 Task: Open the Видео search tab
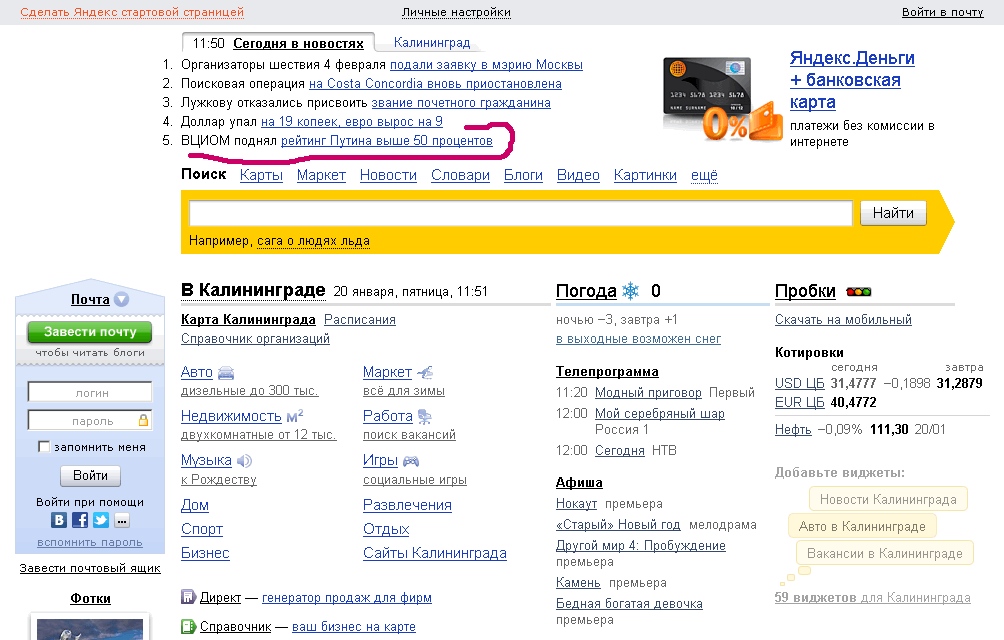[x=578, y=175]
